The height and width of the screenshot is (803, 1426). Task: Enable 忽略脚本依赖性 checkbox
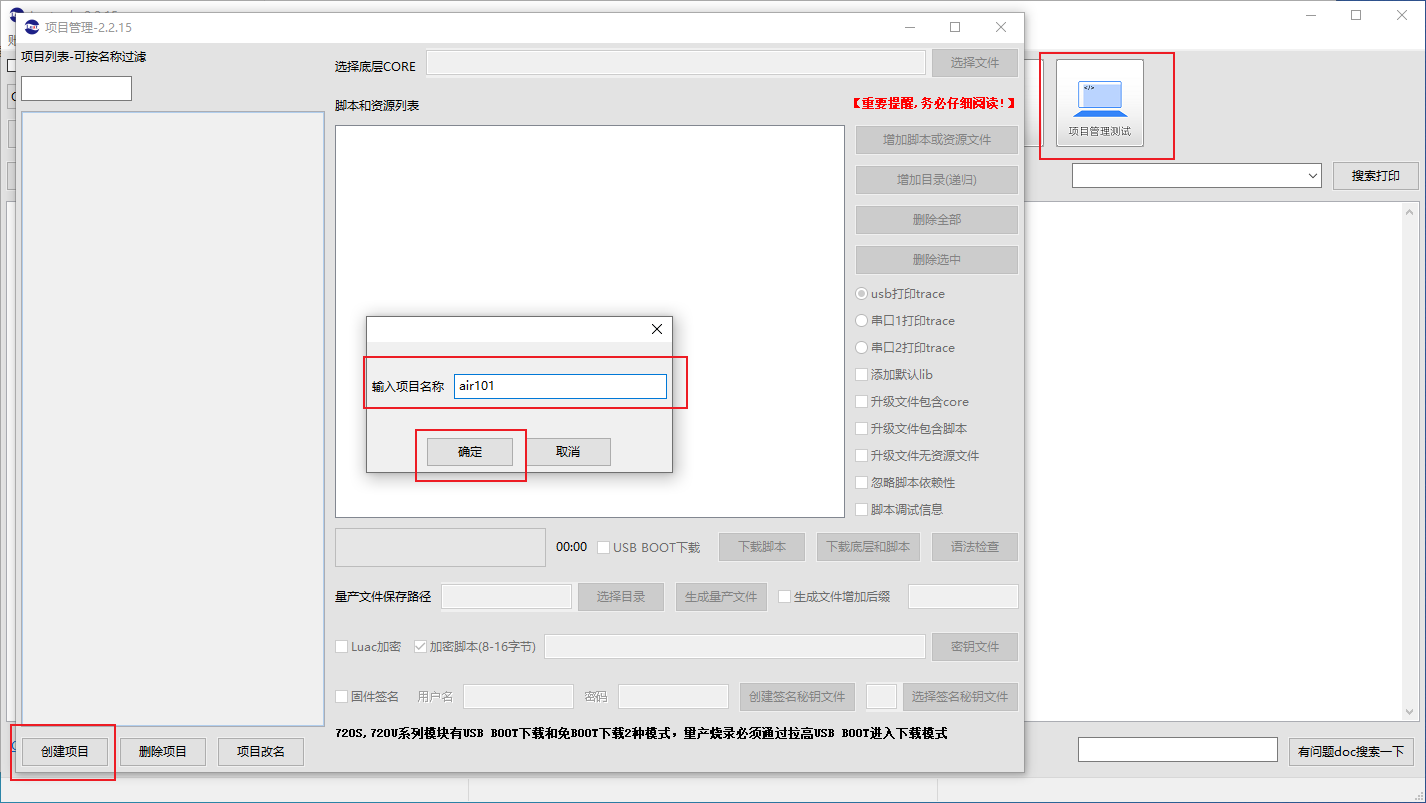click(862, 483)
